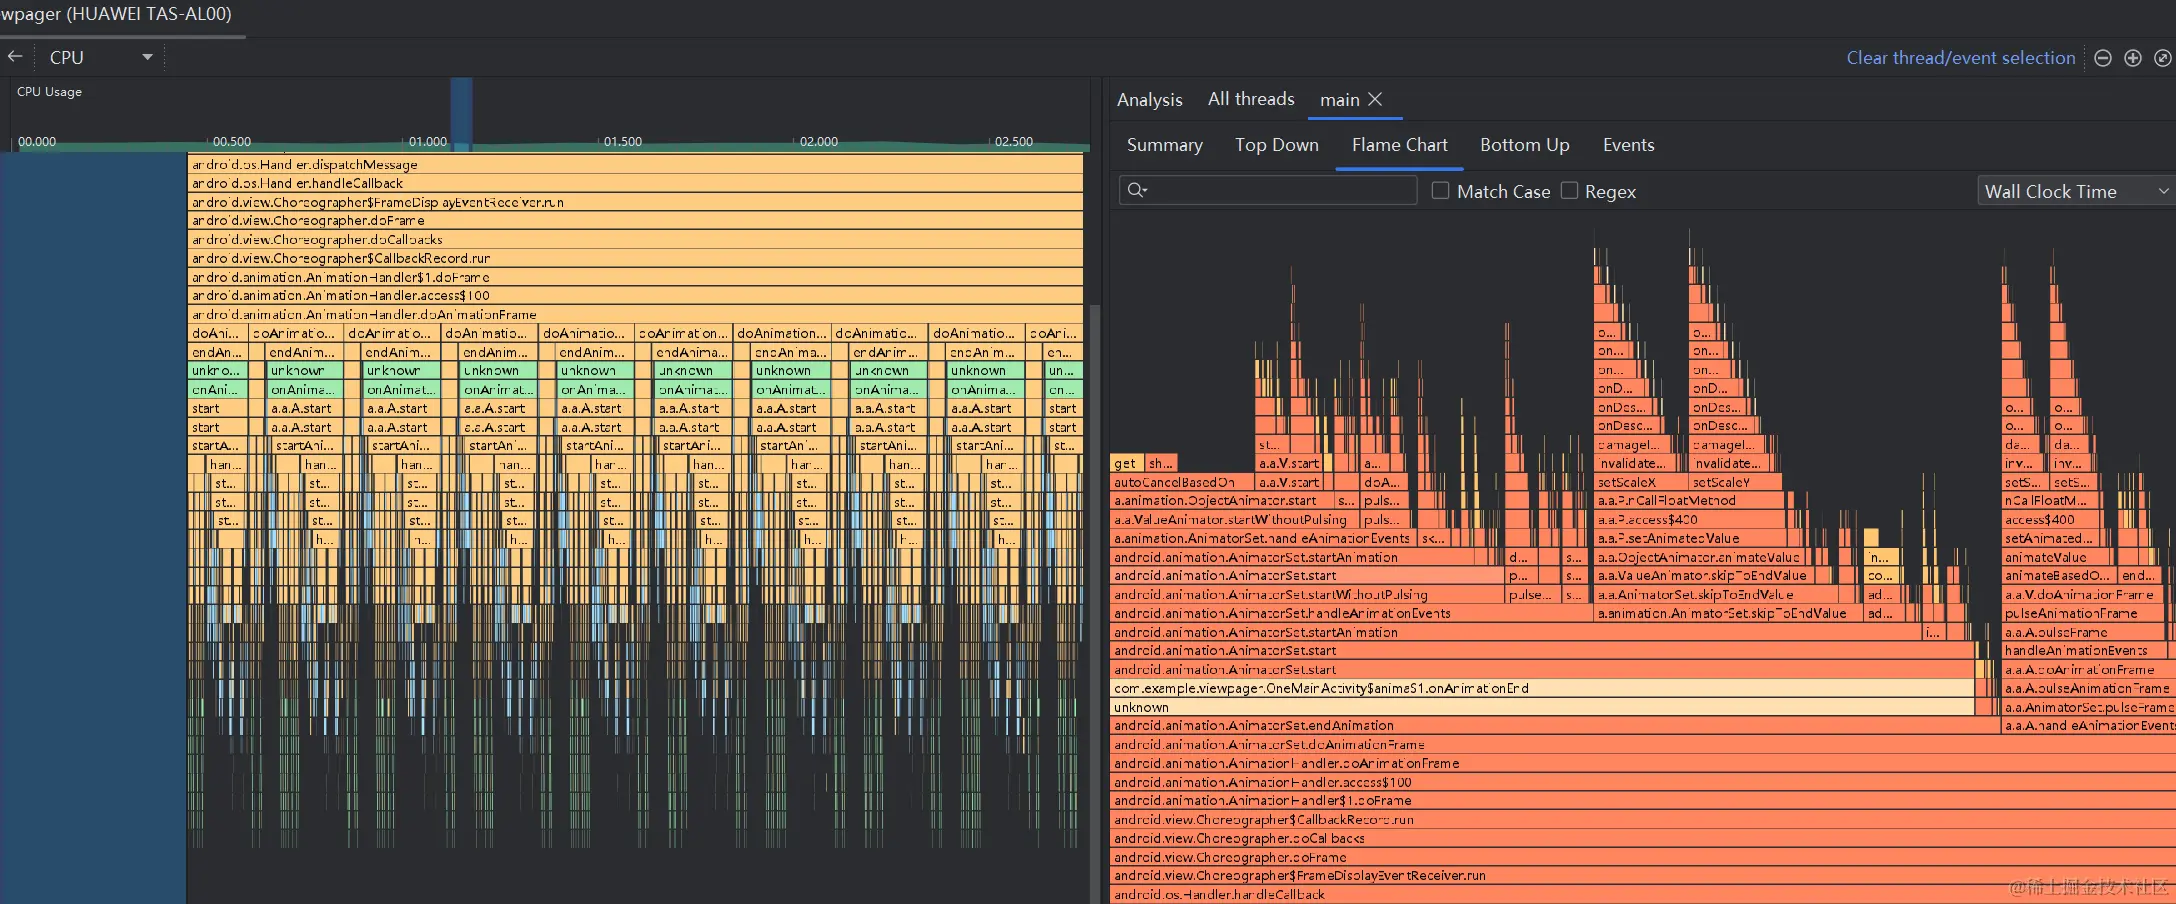Click the Clear thread/event selection link
This screenshot has height=904, width=2176.
click(1961, 58)
